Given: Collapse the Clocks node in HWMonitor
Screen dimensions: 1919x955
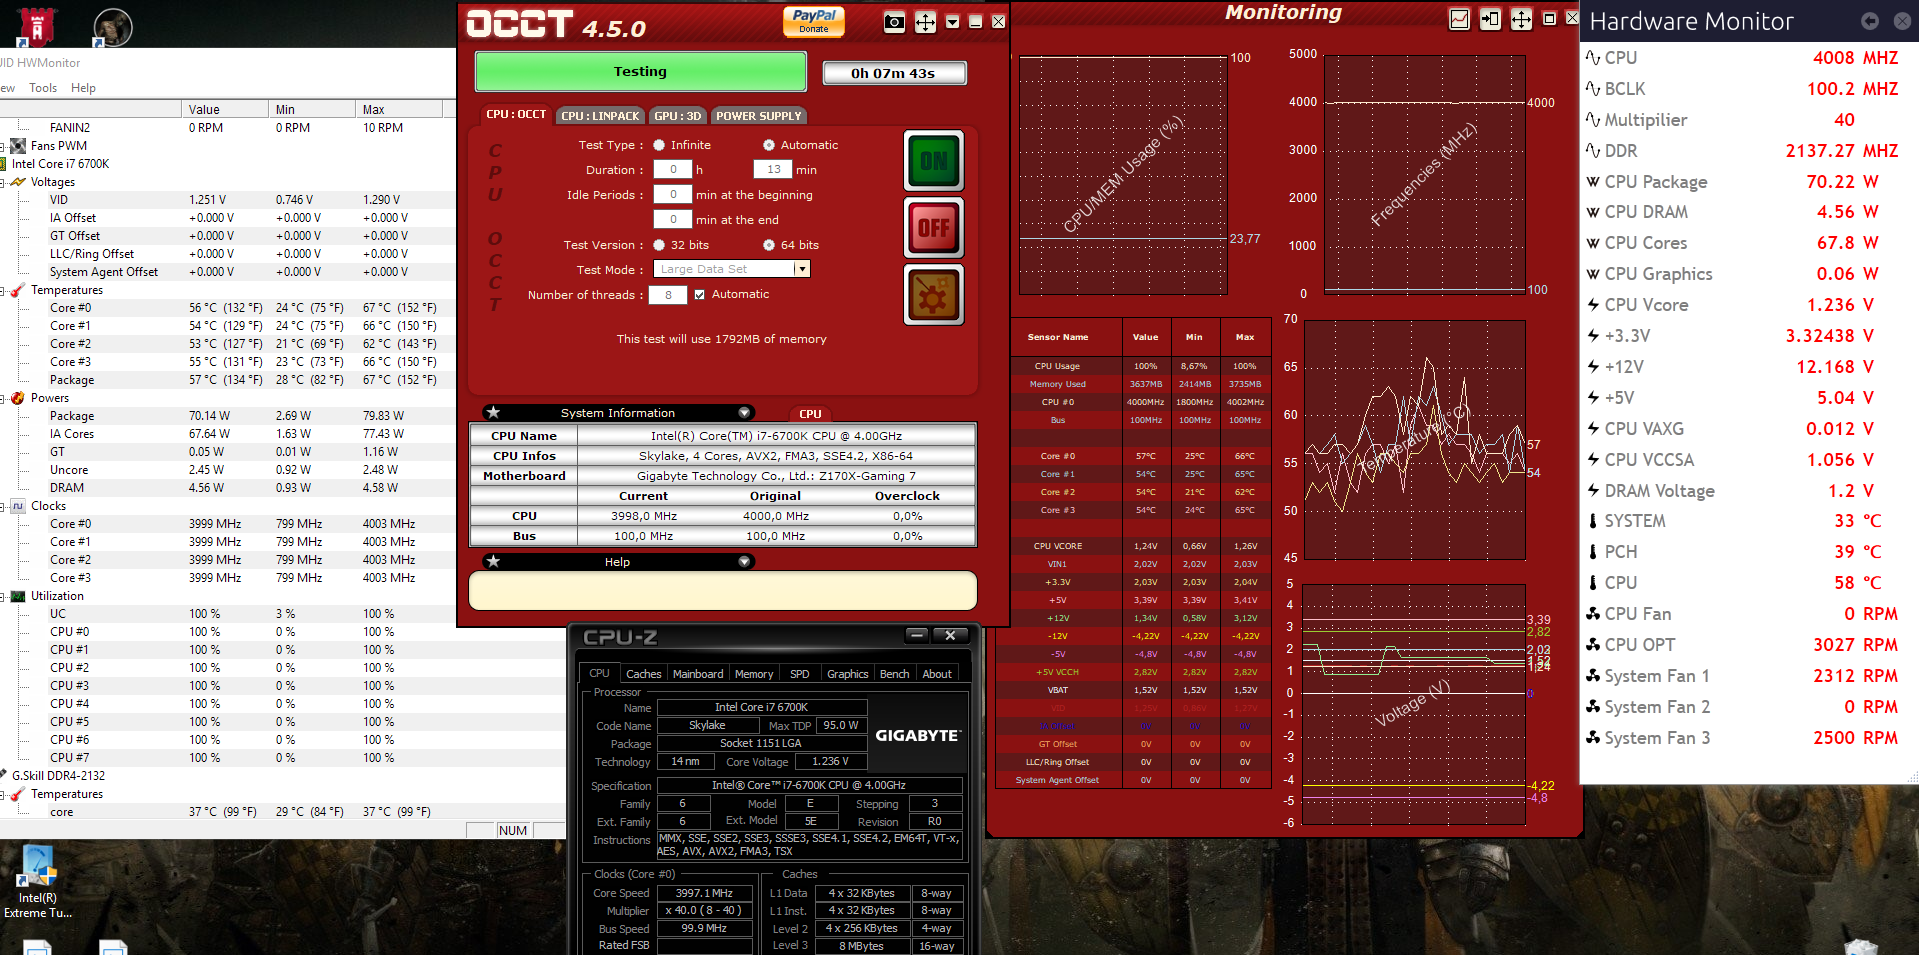Looking at the screenshot, I should point(3,507).
